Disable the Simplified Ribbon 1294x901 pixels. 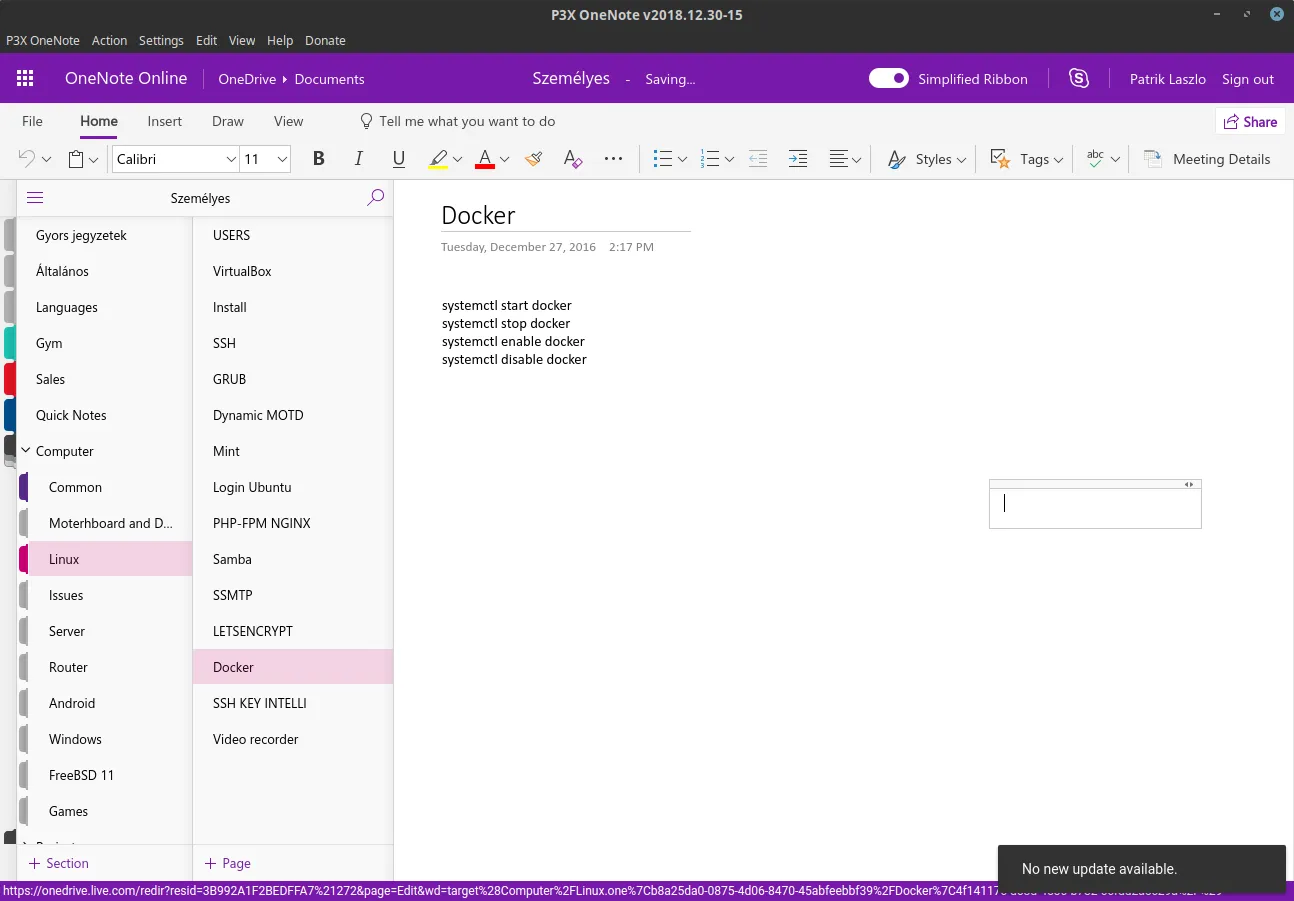pos(888,78)
